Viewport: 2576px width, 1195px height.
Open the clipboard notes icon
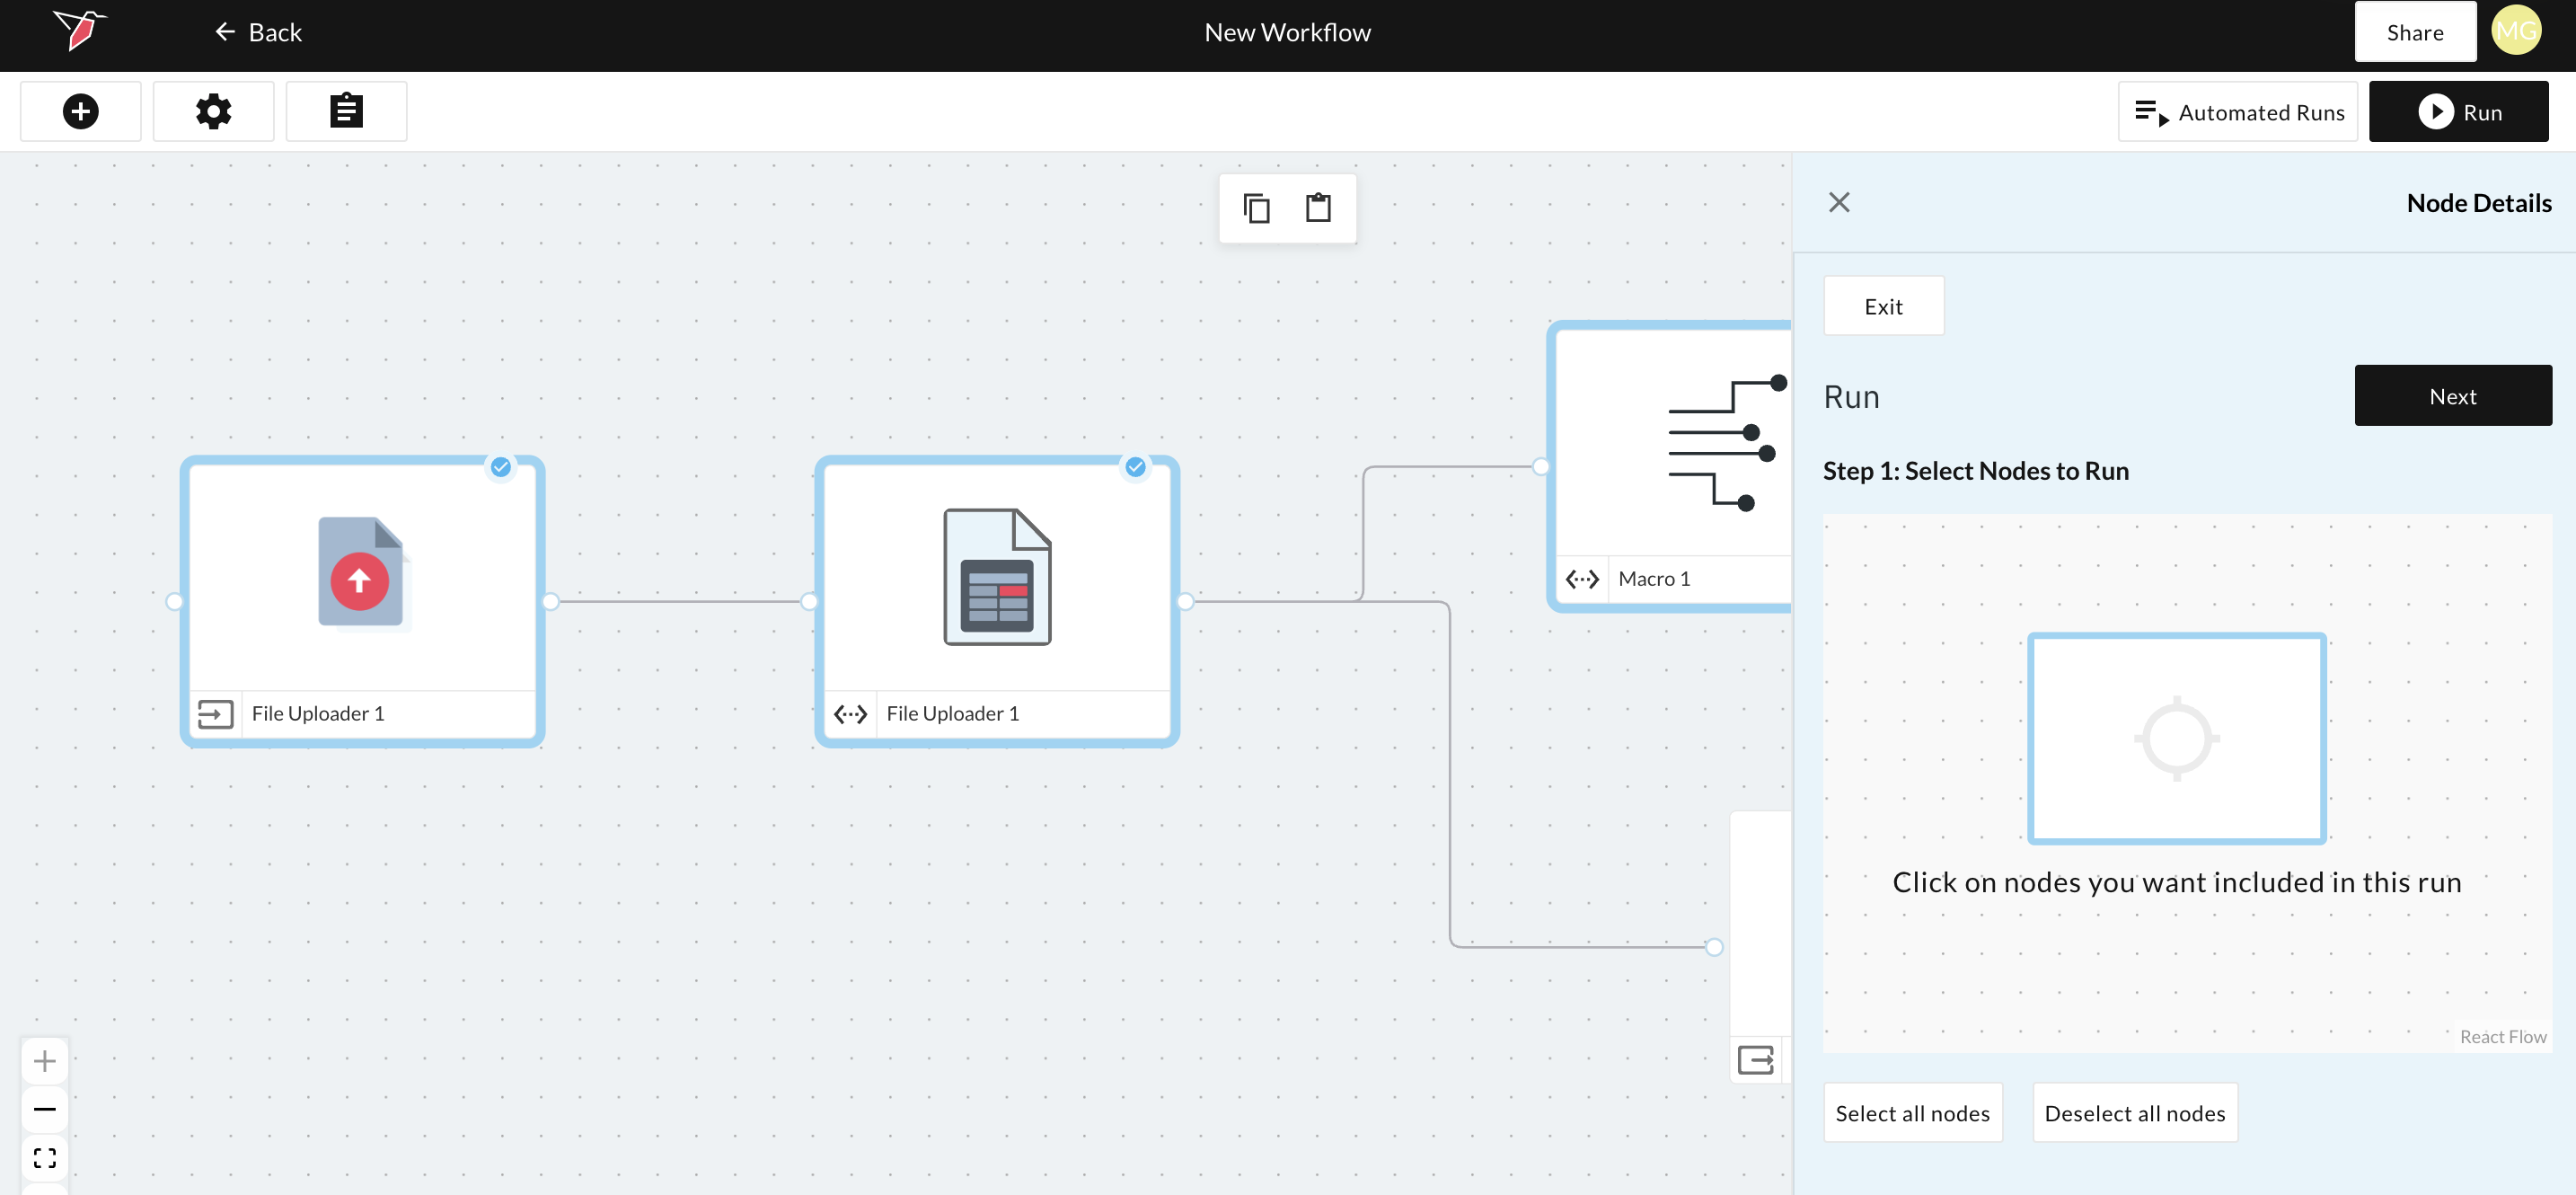tap(346, 111)
